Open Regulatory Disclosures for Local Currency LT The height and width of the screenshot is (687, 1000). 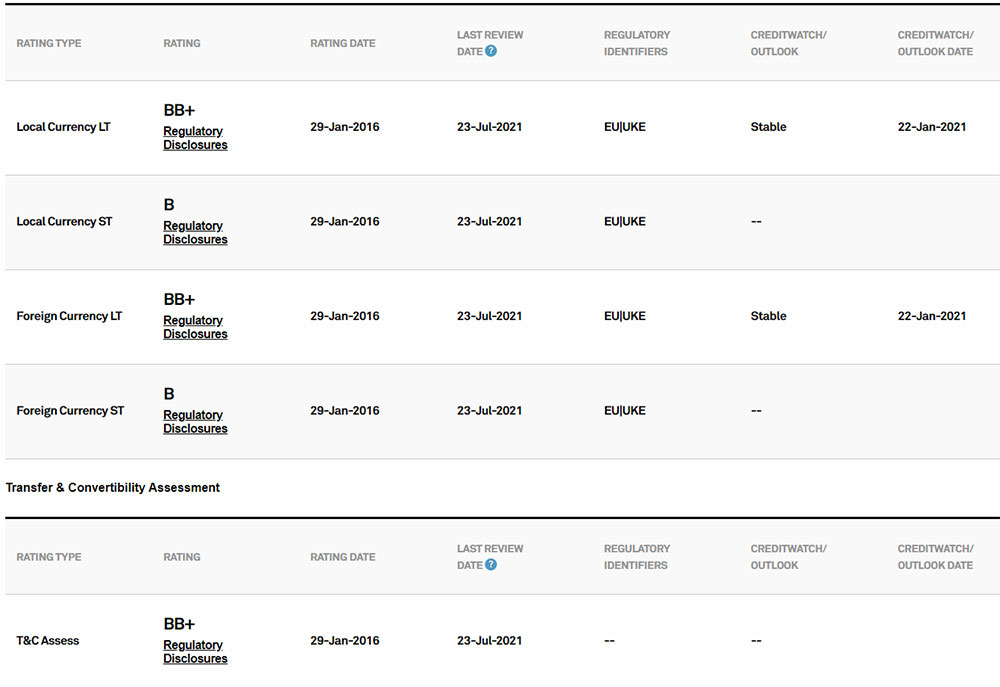coord(195,138)
